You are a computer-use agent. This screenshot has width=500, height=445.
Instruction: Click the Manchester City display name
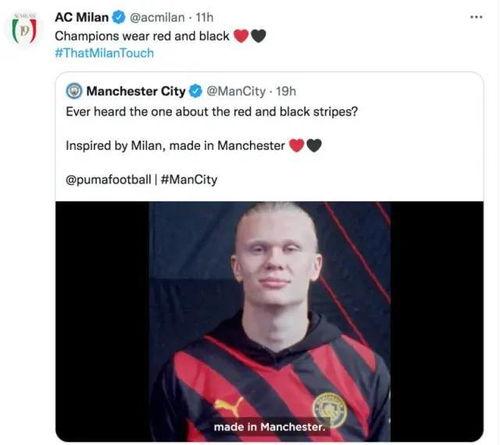tap(136, 91)
